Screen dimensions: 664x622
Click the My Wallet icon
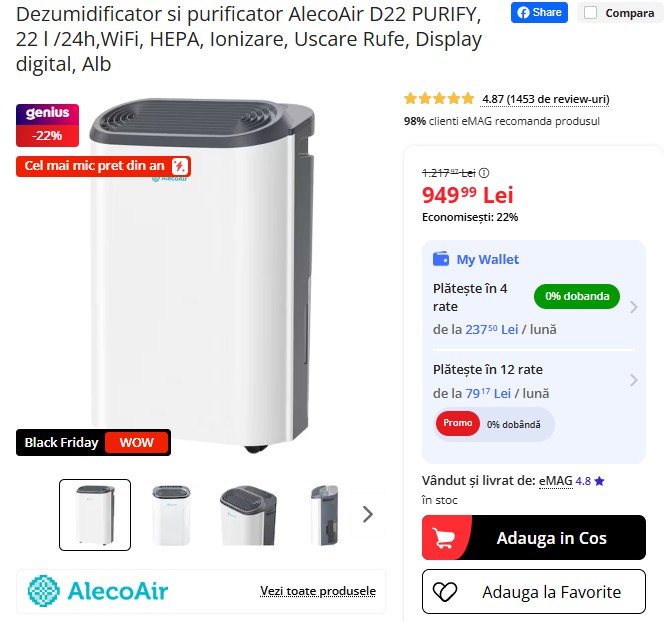tap(441, 259)
